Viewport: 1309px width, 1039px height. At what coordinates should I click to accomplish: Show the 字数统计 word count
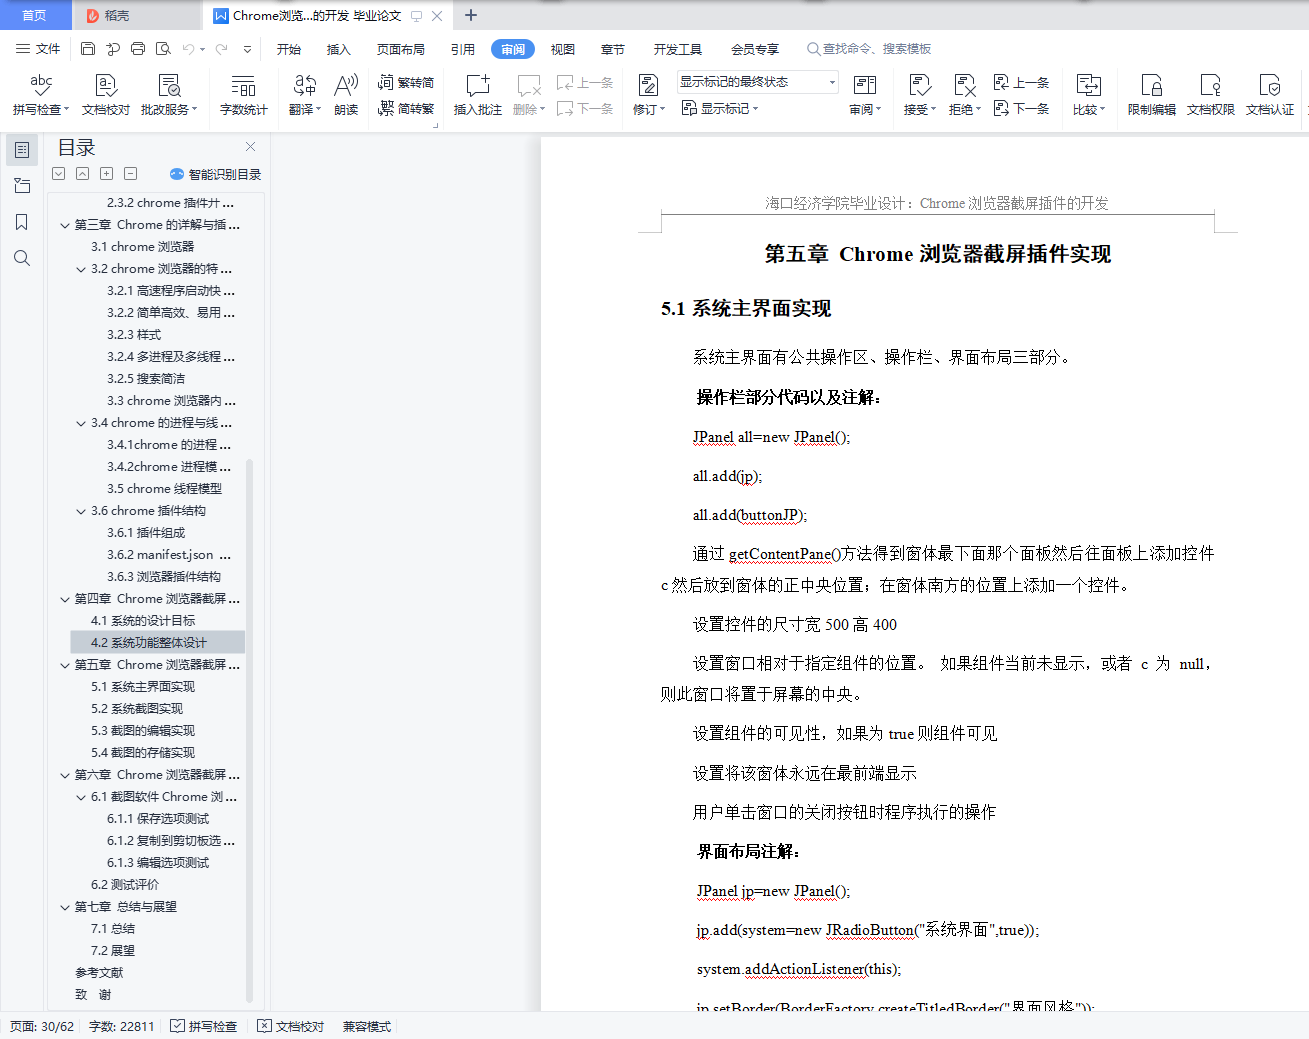click(244, 95)
